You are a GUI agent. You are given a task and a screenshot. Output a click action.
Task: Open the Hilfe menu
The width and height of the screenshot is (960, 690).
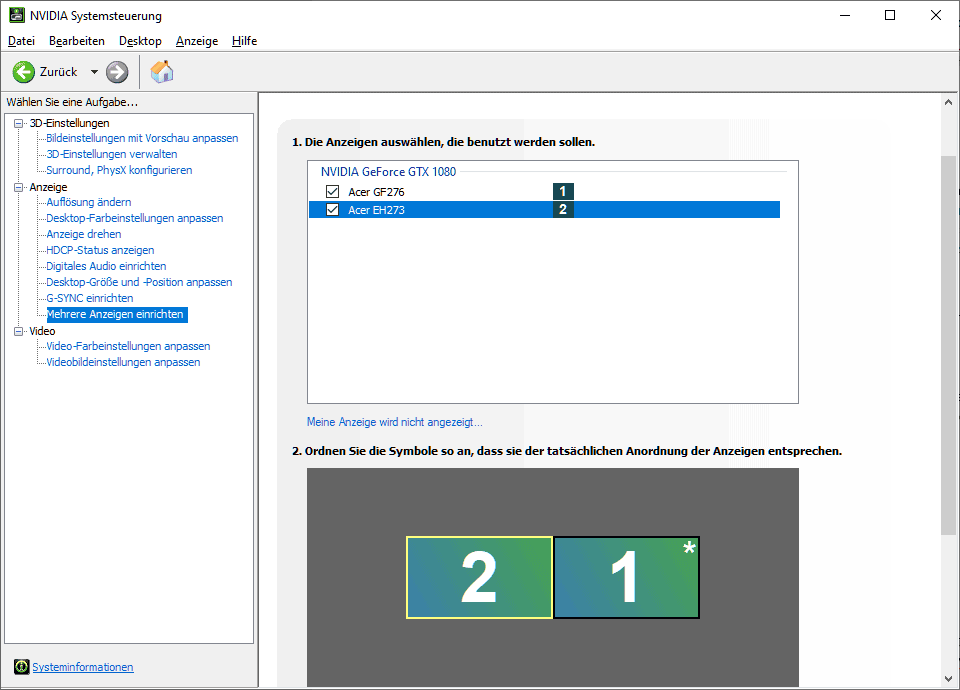(244, 41)
